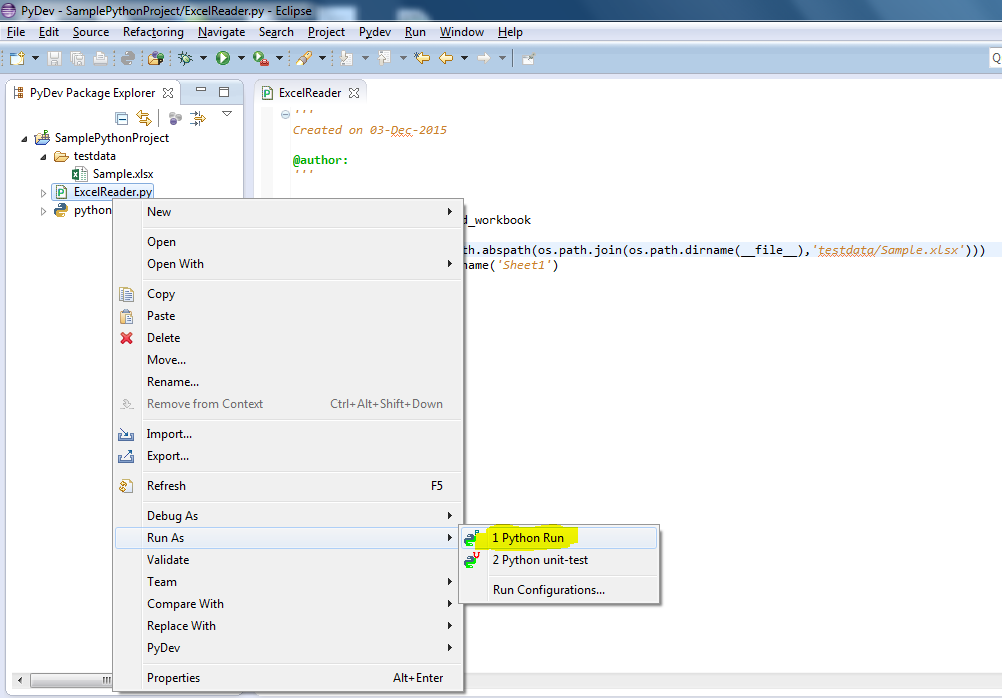1002x698 pixels.
Task: Click the Save All toolbar icon
Action: (x=76, y=58)
